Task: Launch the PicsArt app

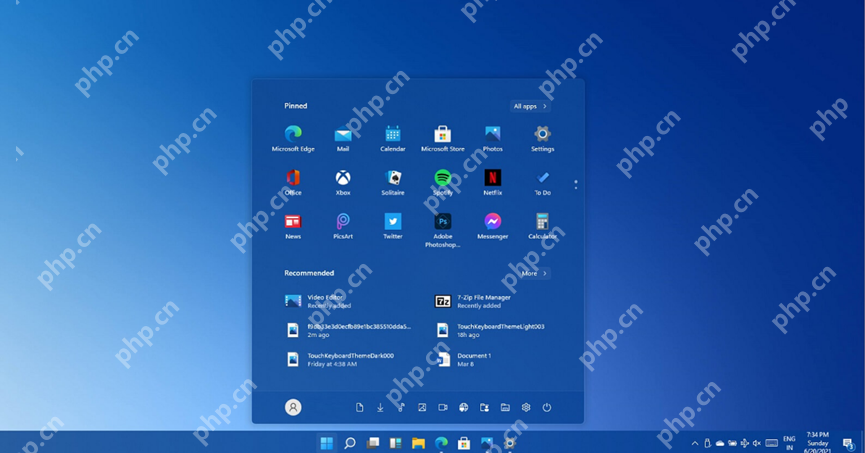Action: 343,226
